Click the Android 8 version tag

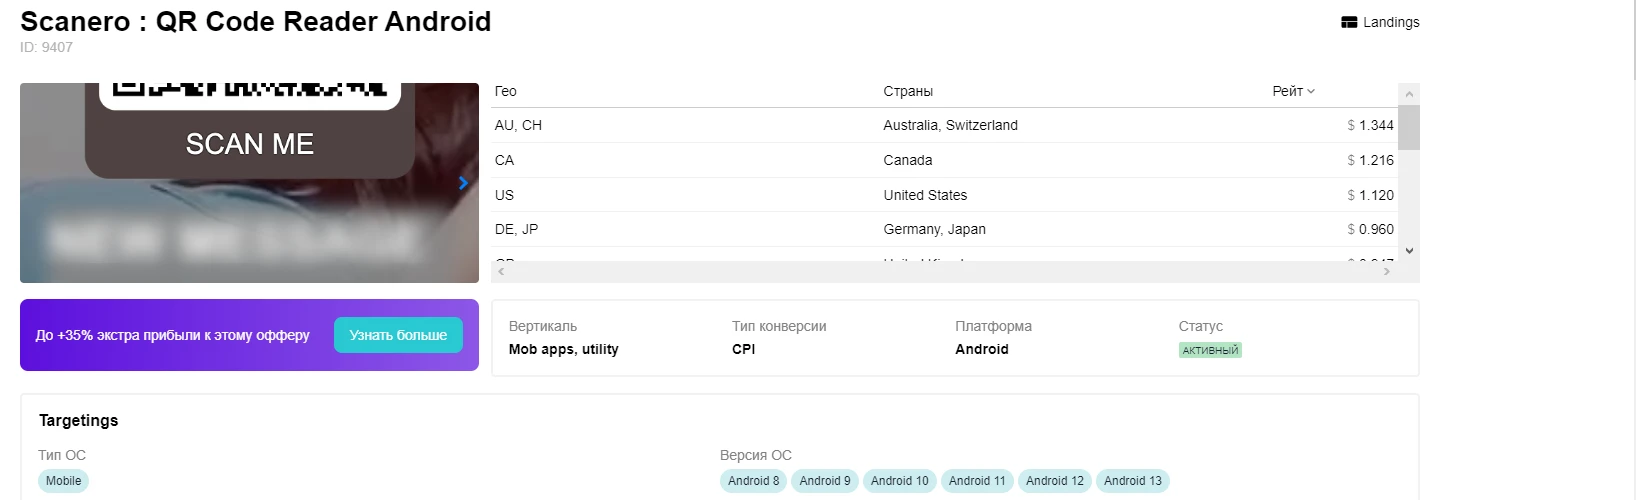[x=753, y=481]
